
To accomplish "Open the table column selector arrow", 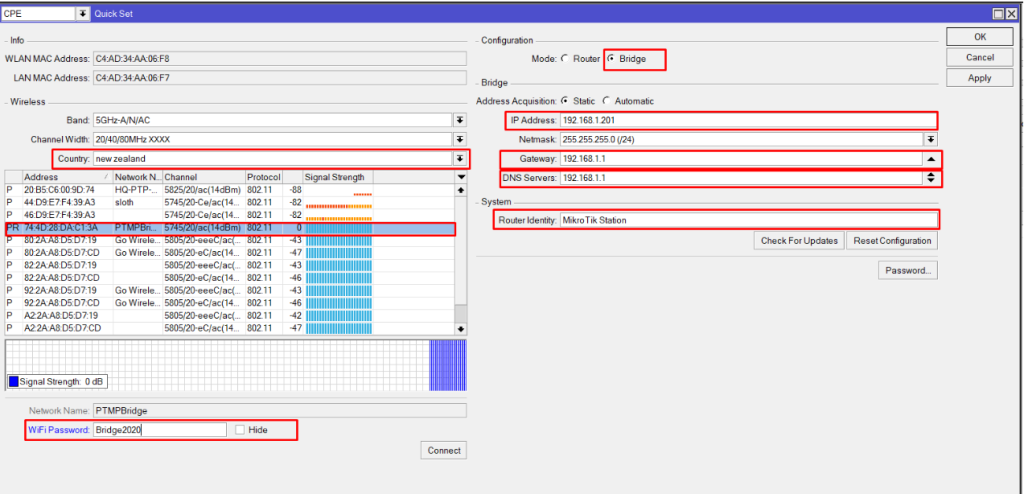I will (461, 177).
